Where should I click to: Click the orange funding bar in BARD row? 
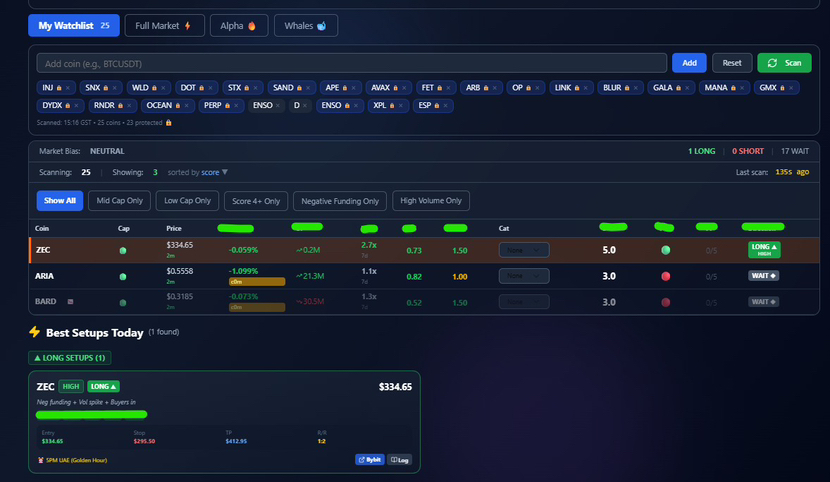pos(257,307)
